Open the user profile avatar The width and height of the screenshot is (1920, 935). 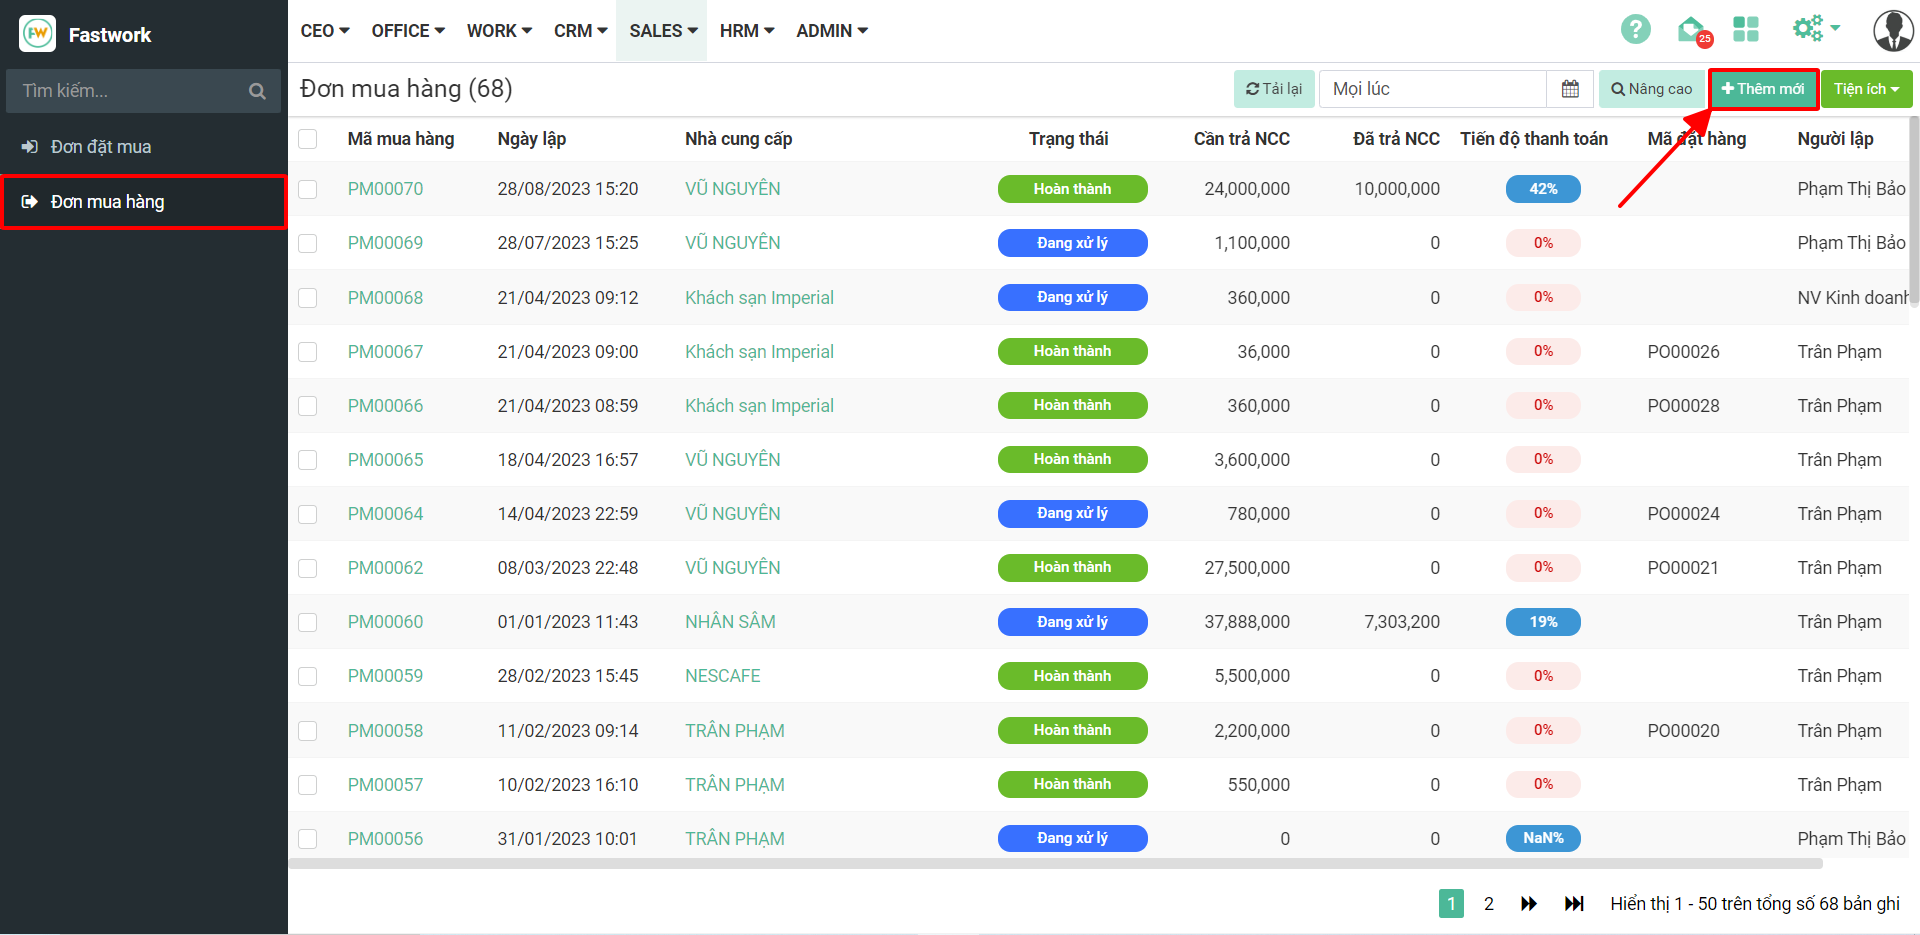click(x=1892, y=31)
